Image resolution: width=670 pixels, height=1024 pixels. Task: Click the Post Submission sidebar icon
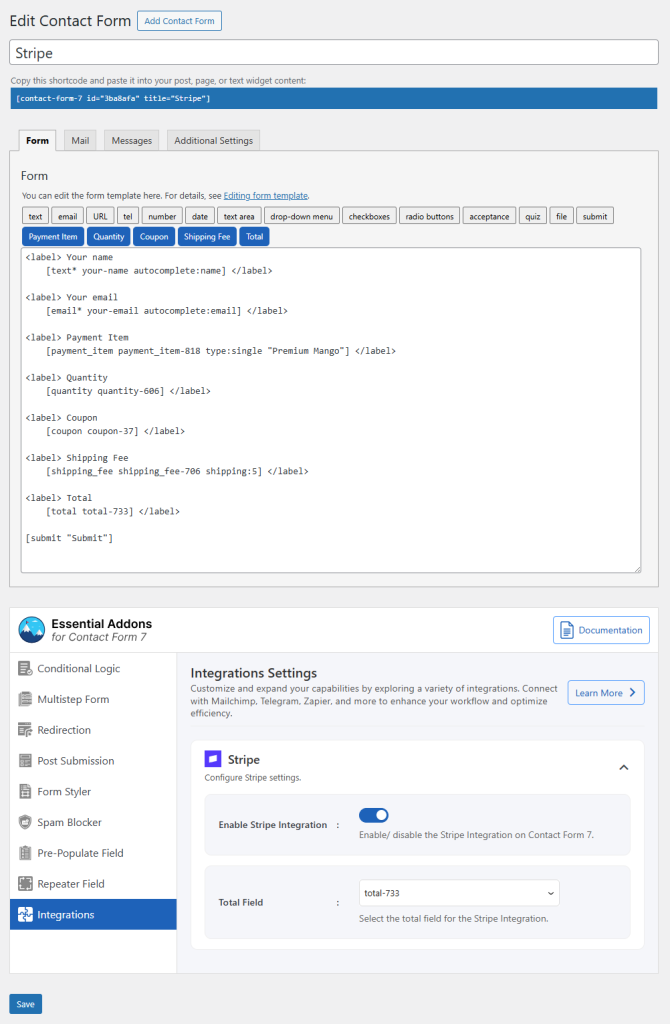pos(25,760)
